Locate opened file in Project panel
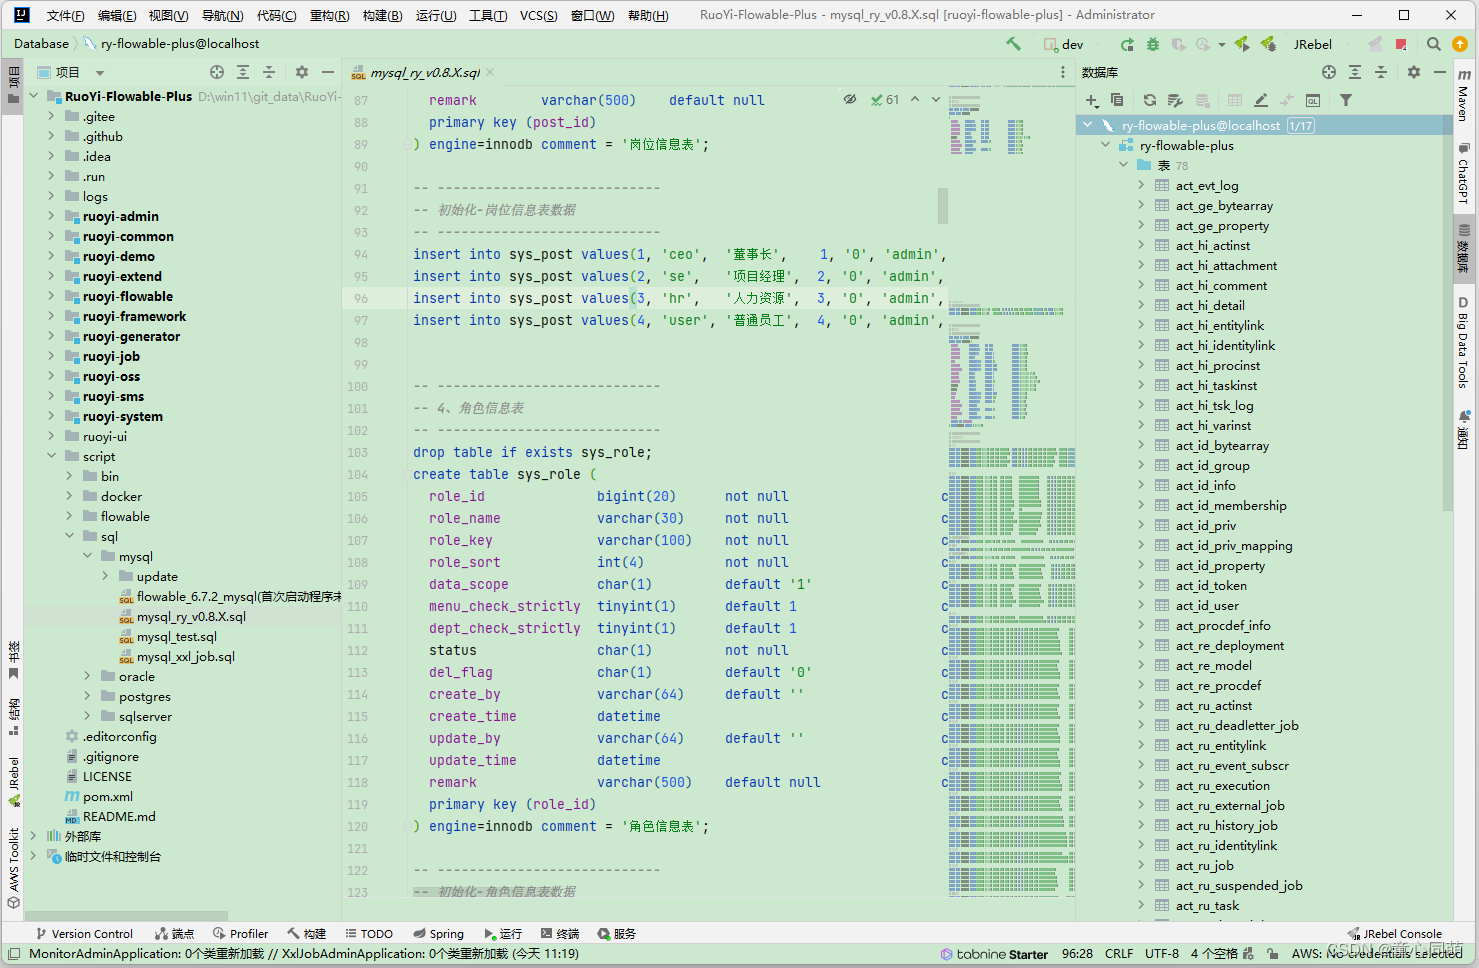1479x968 pixels. coord(217,72)
